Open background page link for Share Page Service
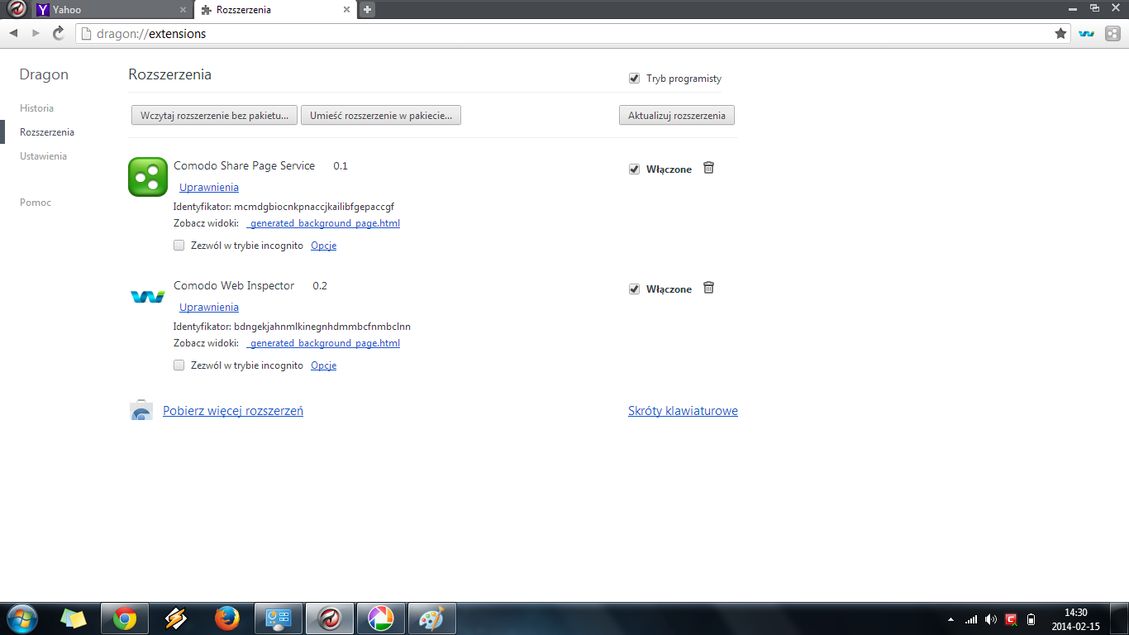The width and height of the screenshot is (1129, 635). pos(323,223)
